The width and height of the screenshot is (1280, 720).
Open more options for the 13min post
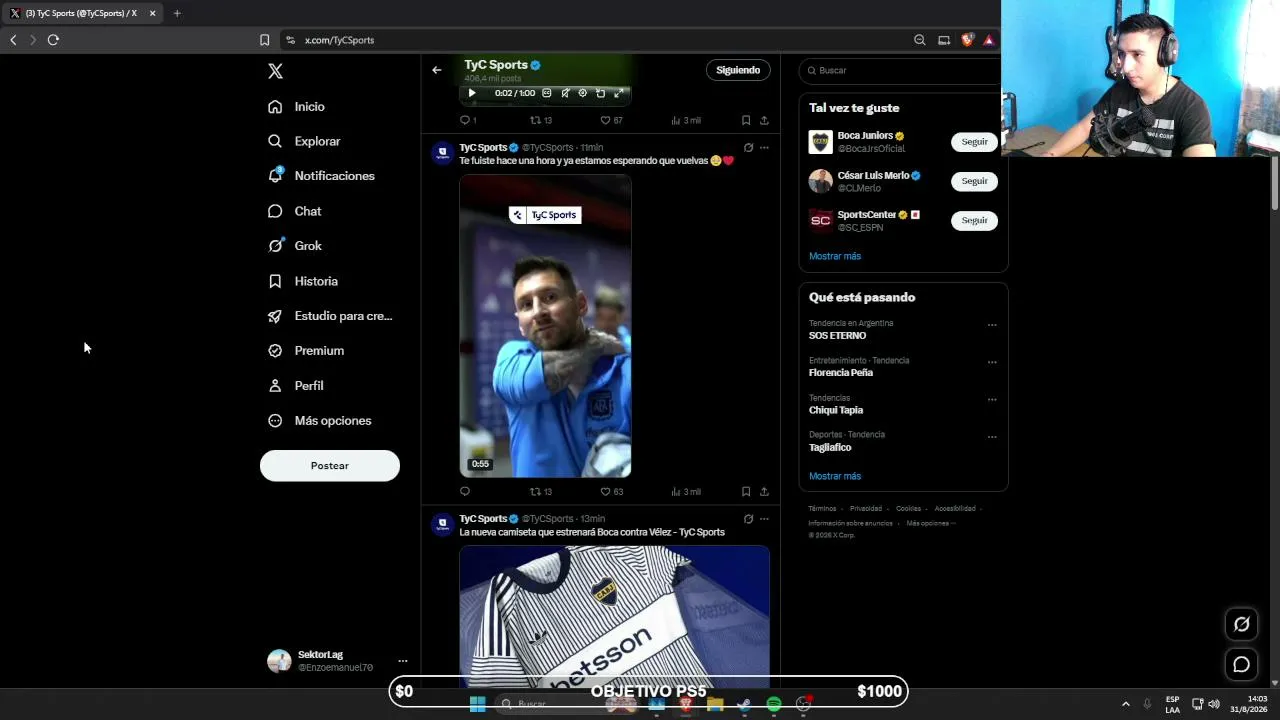point(764,519)
